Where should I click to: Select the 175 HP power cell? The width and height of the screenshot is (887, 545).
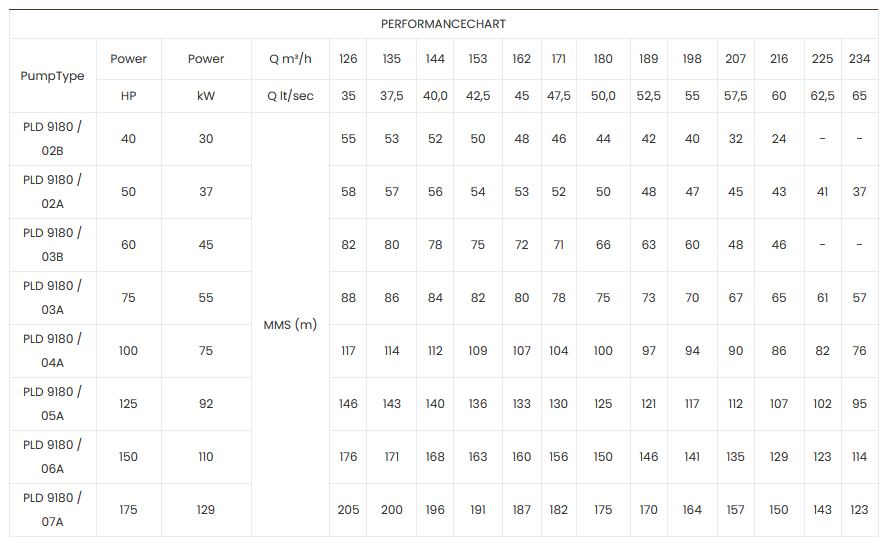click(128, 510)
